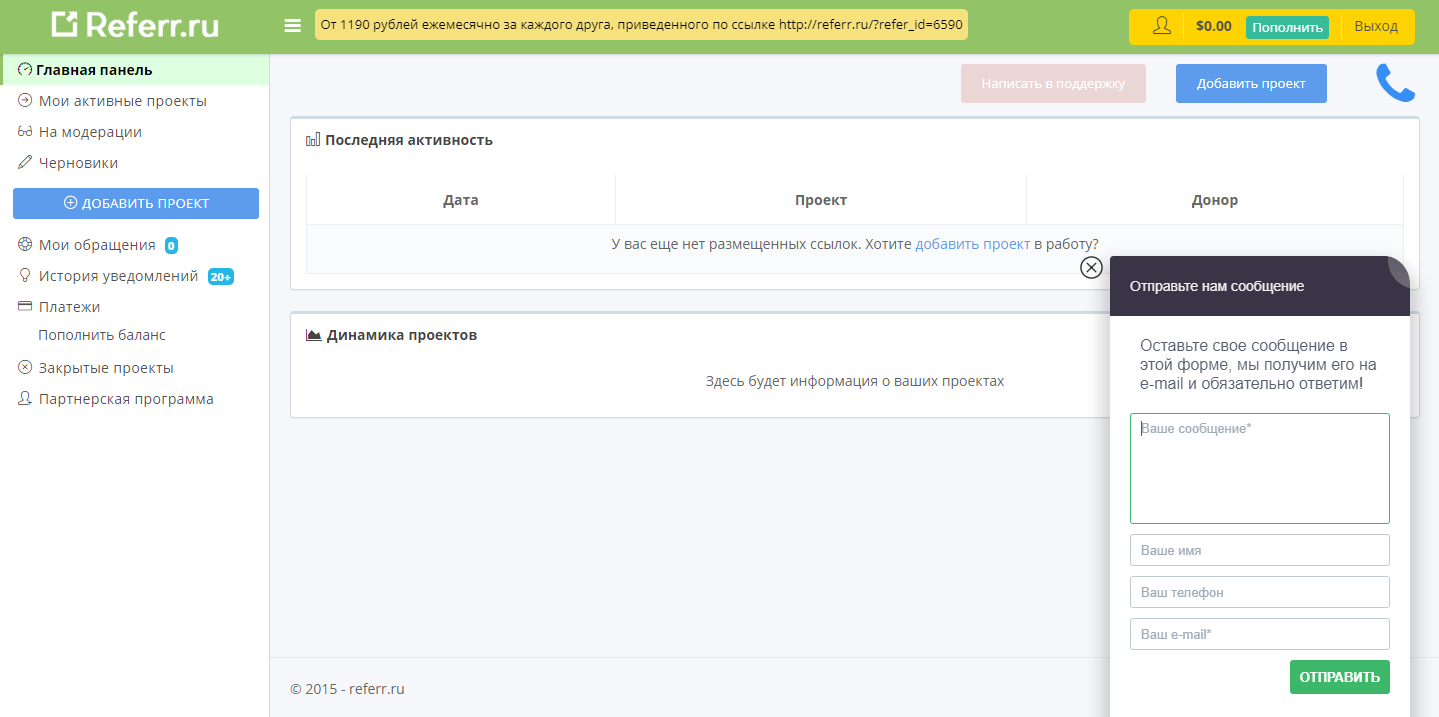Click the sidebar ДОБАВИТЬ ПРОЕКТ button
This screenshot has width=1439, height=717.
[136, 203]
